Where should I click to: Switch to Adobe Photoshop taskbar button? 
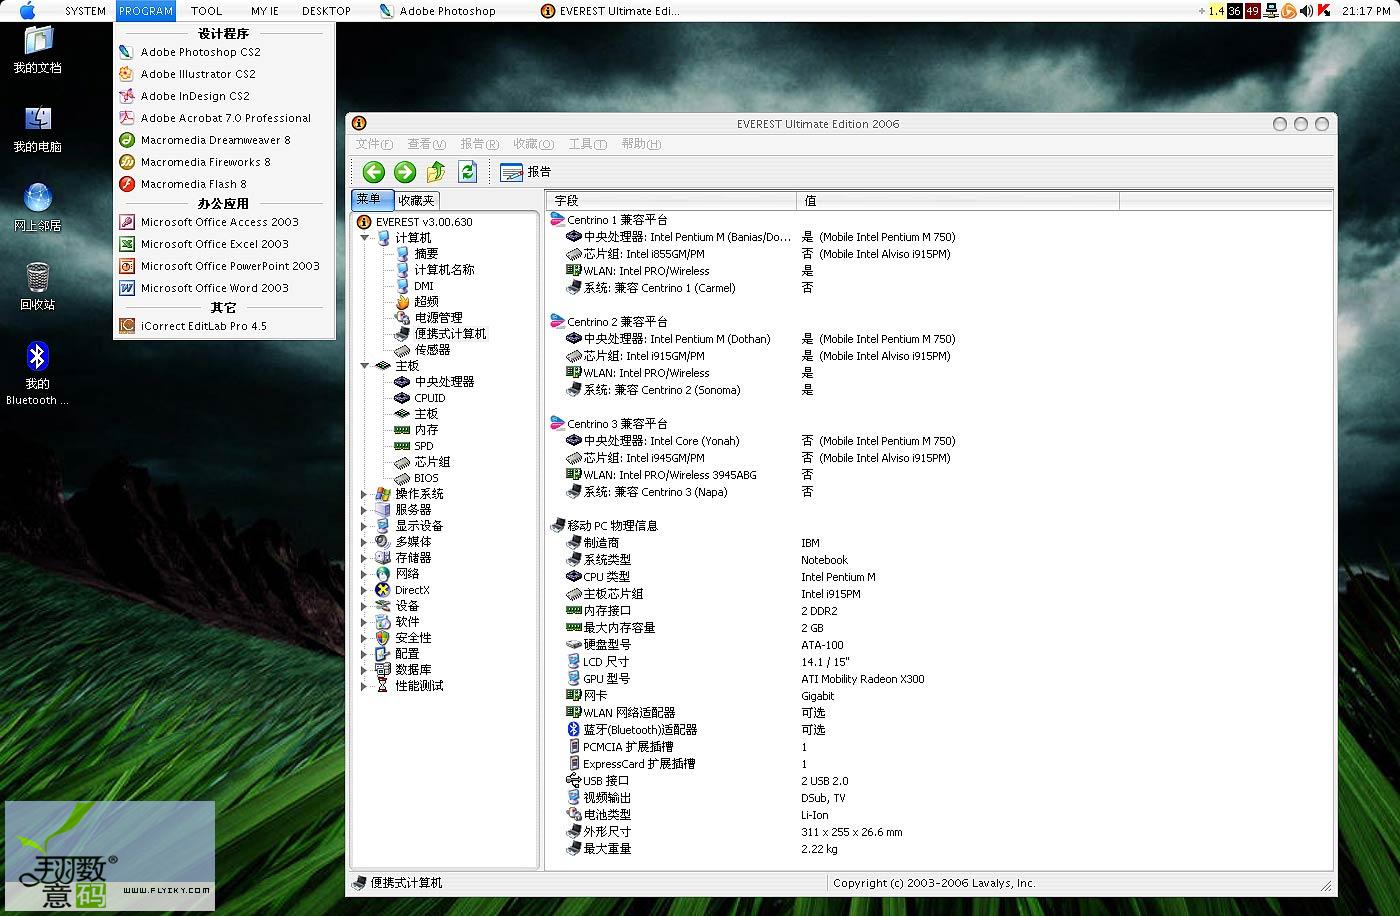pos(438,11)
